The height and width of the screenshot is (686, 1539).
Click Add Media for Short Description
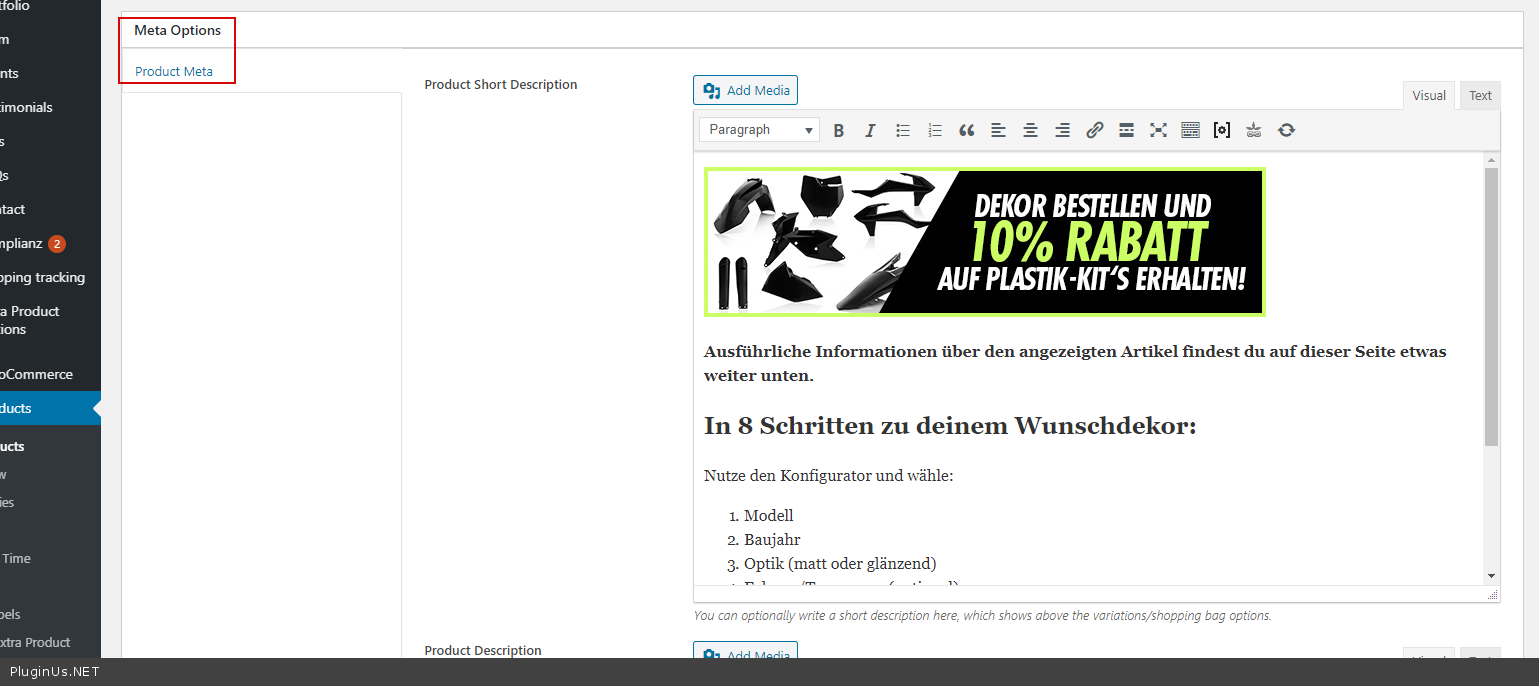[745, 91]
